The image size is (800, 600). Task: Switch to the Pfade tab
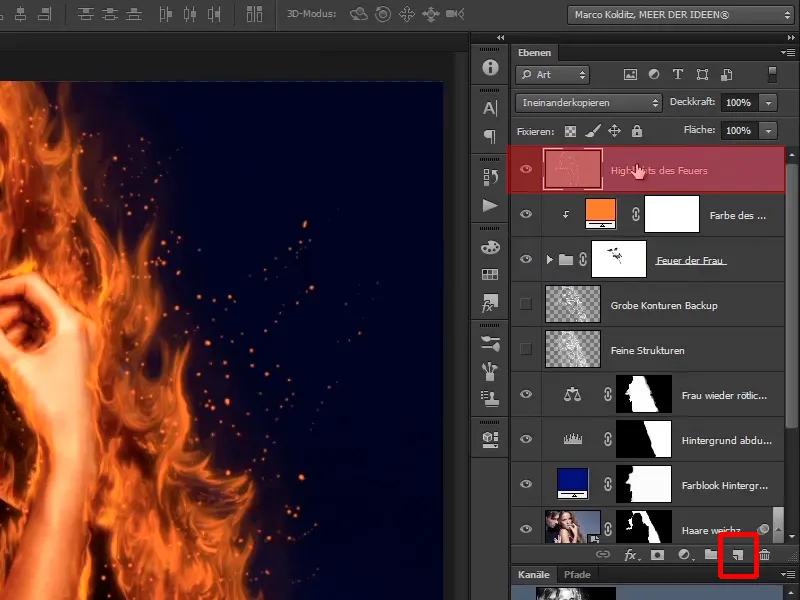pos(577,574)
